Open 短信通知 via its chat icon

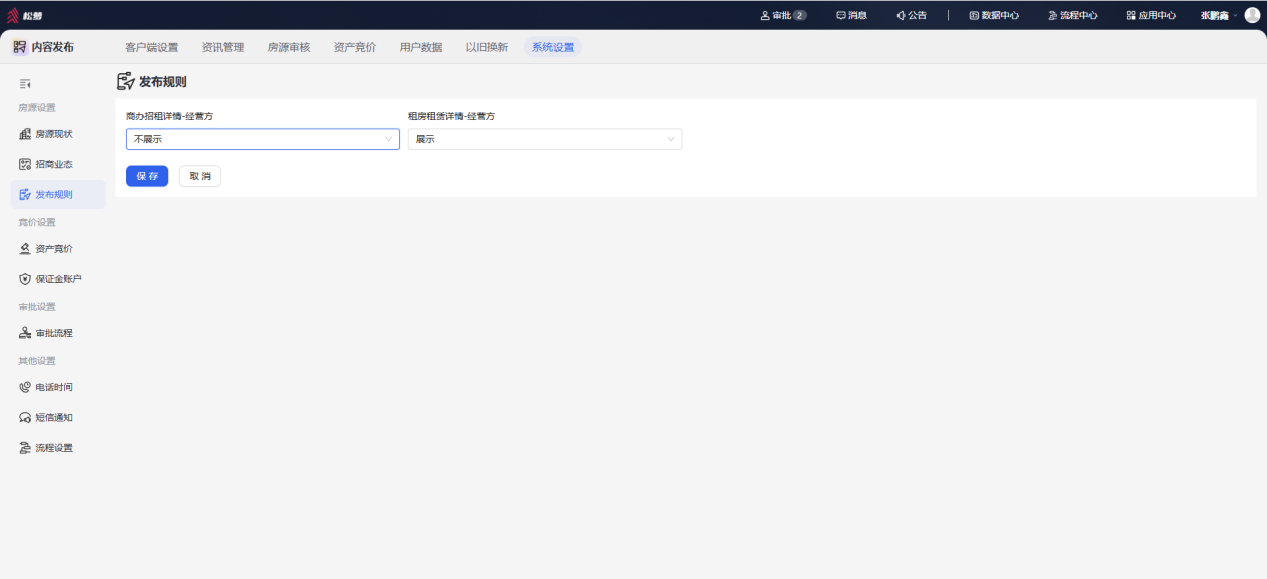pyautogui.click(x=25, y=418)
